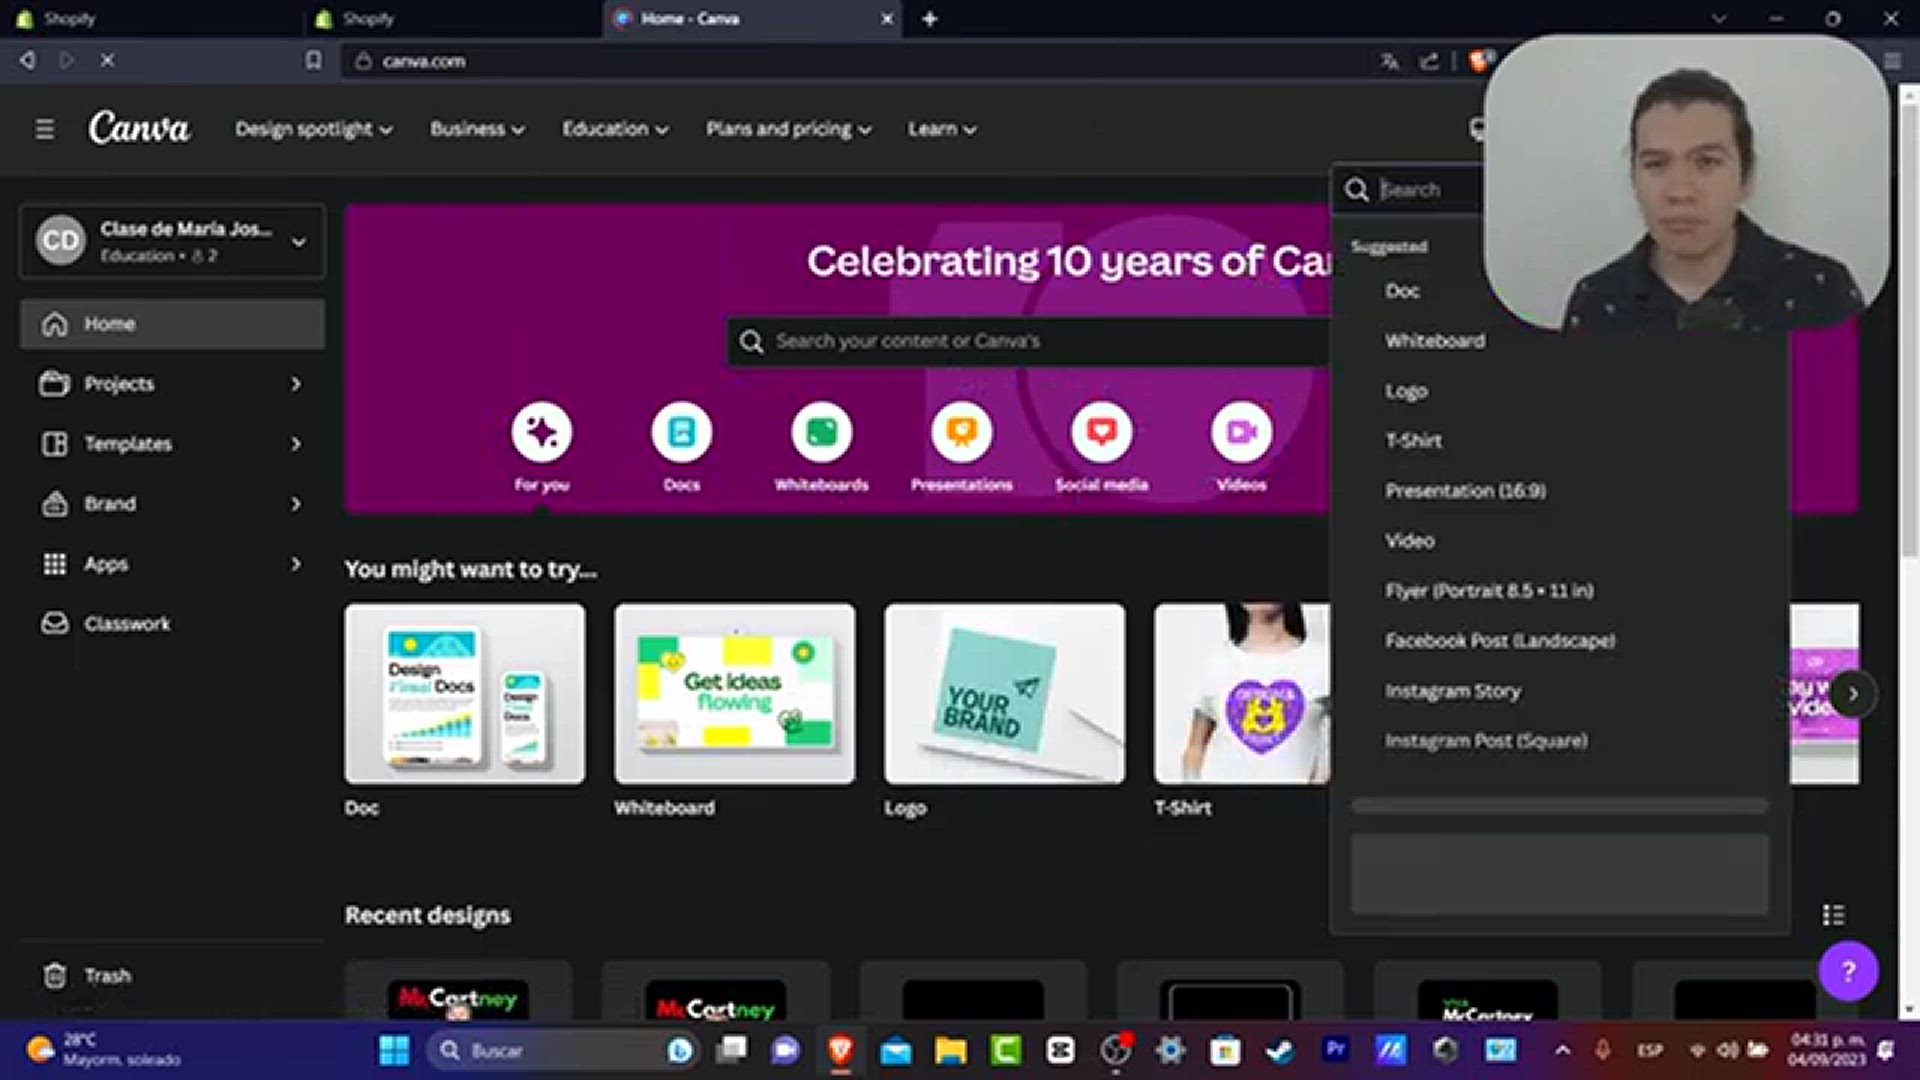The image size is (1920, 1080).
Task: Open the T-Shirt template thumbnail
Action: point(1242,693)
